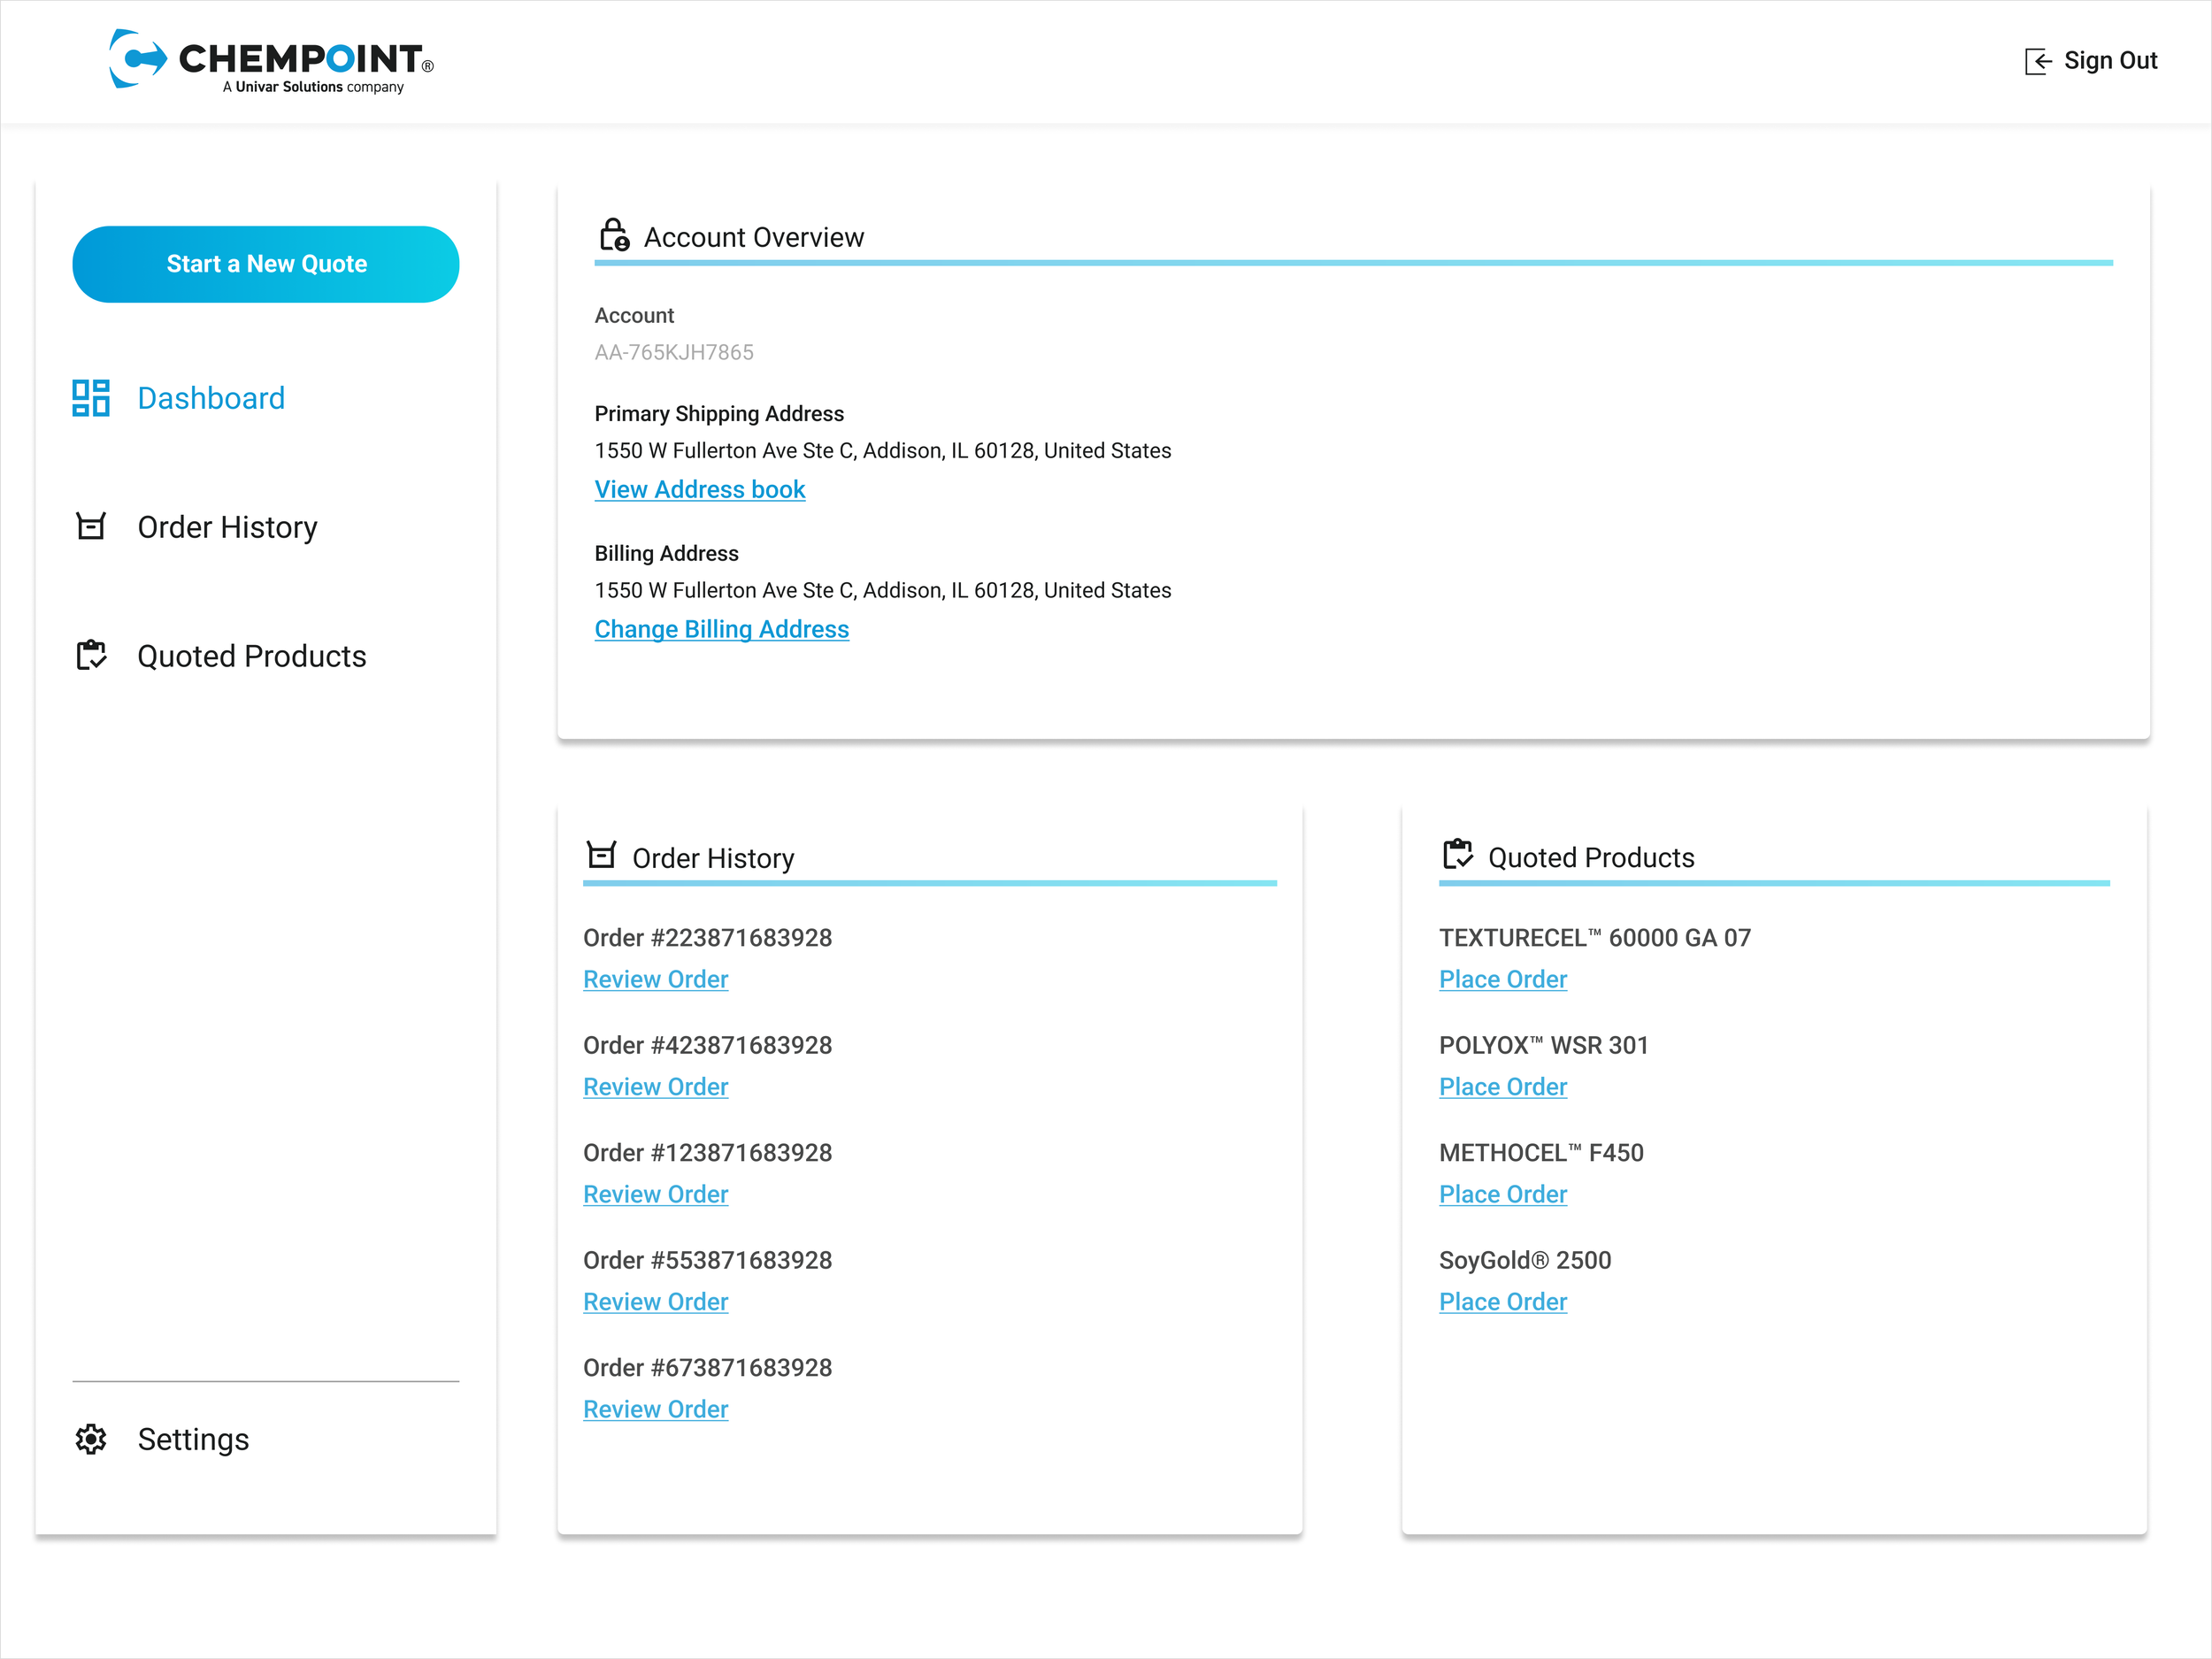The height and width of the screenshot is (1659, 2212).
Task: Click Change Billing Address link
Action: click(x=722, y=629)
